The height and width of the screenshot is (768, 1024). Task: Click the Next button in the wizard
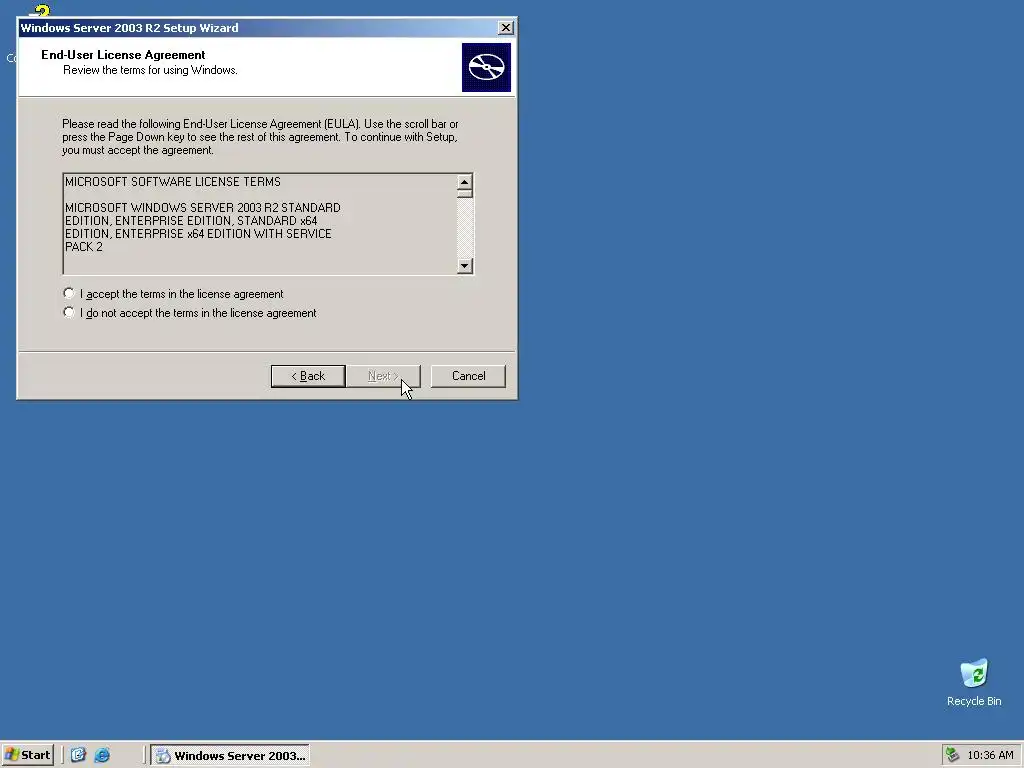click(383, 376)
